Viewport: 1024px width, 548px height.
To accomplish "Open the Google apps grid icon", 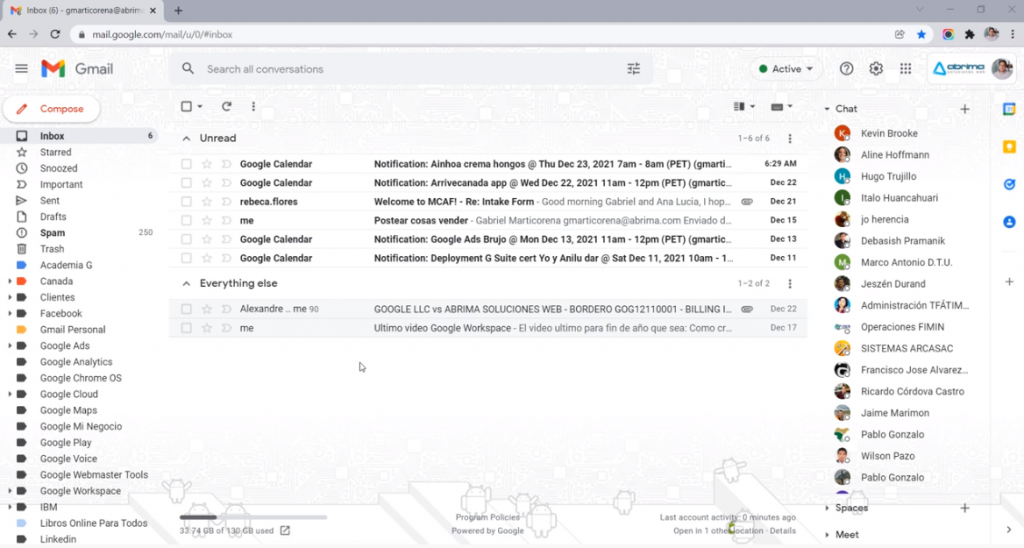I will [906, 69].
